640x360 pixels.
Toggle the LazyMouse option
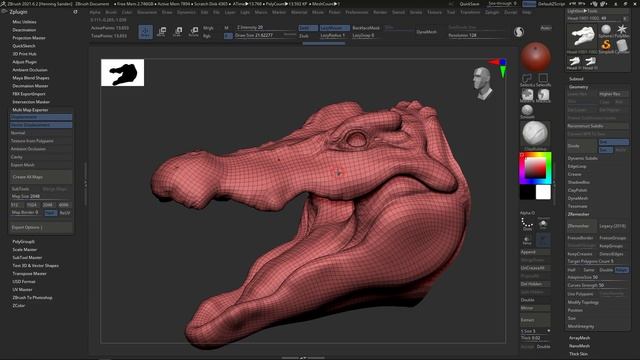point(334,28)
